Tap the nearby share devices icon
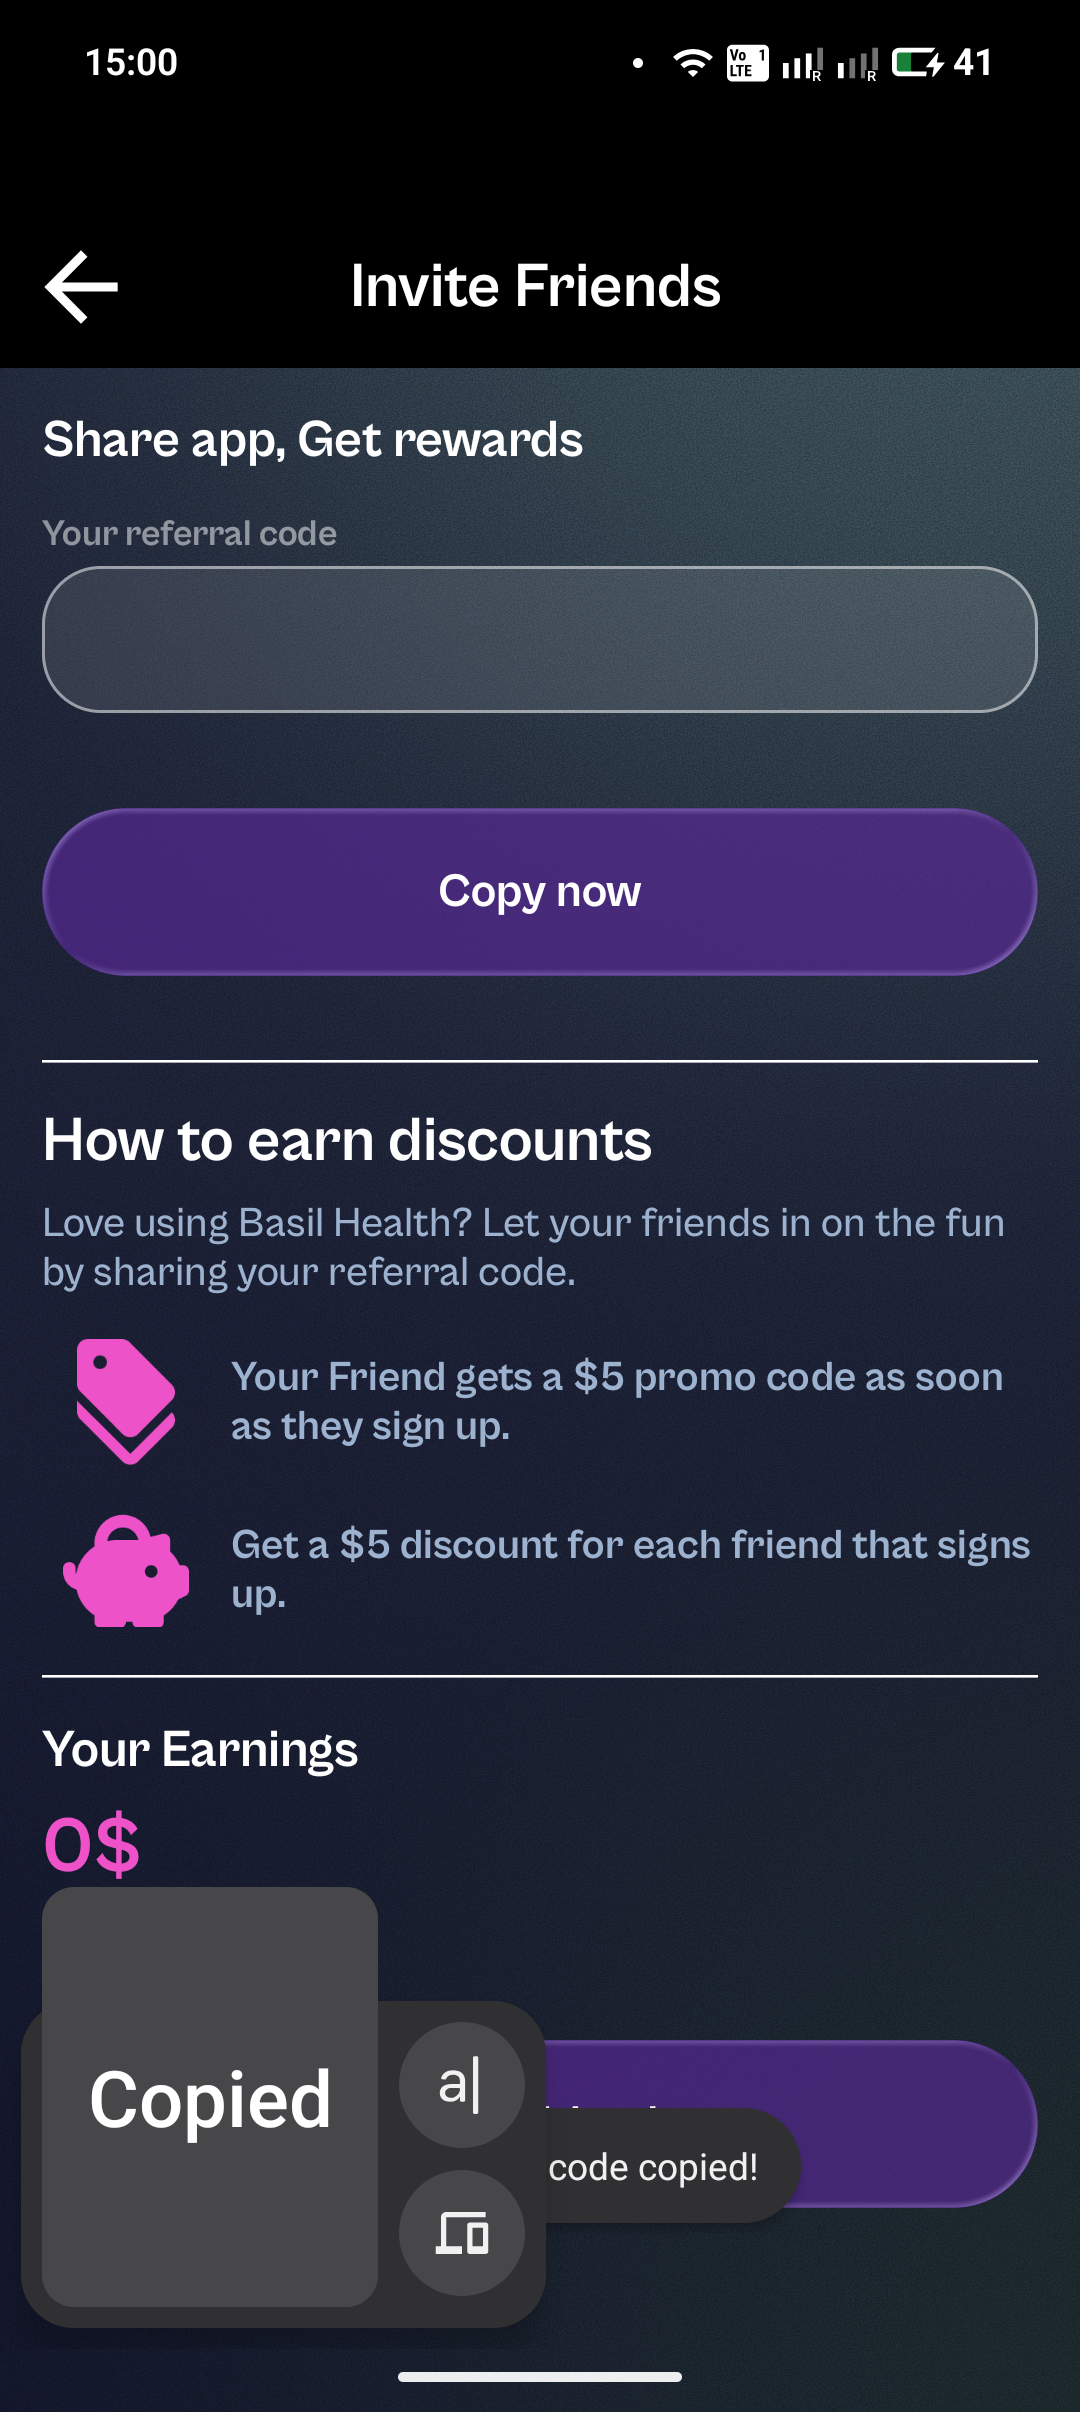 [461, 2233]
